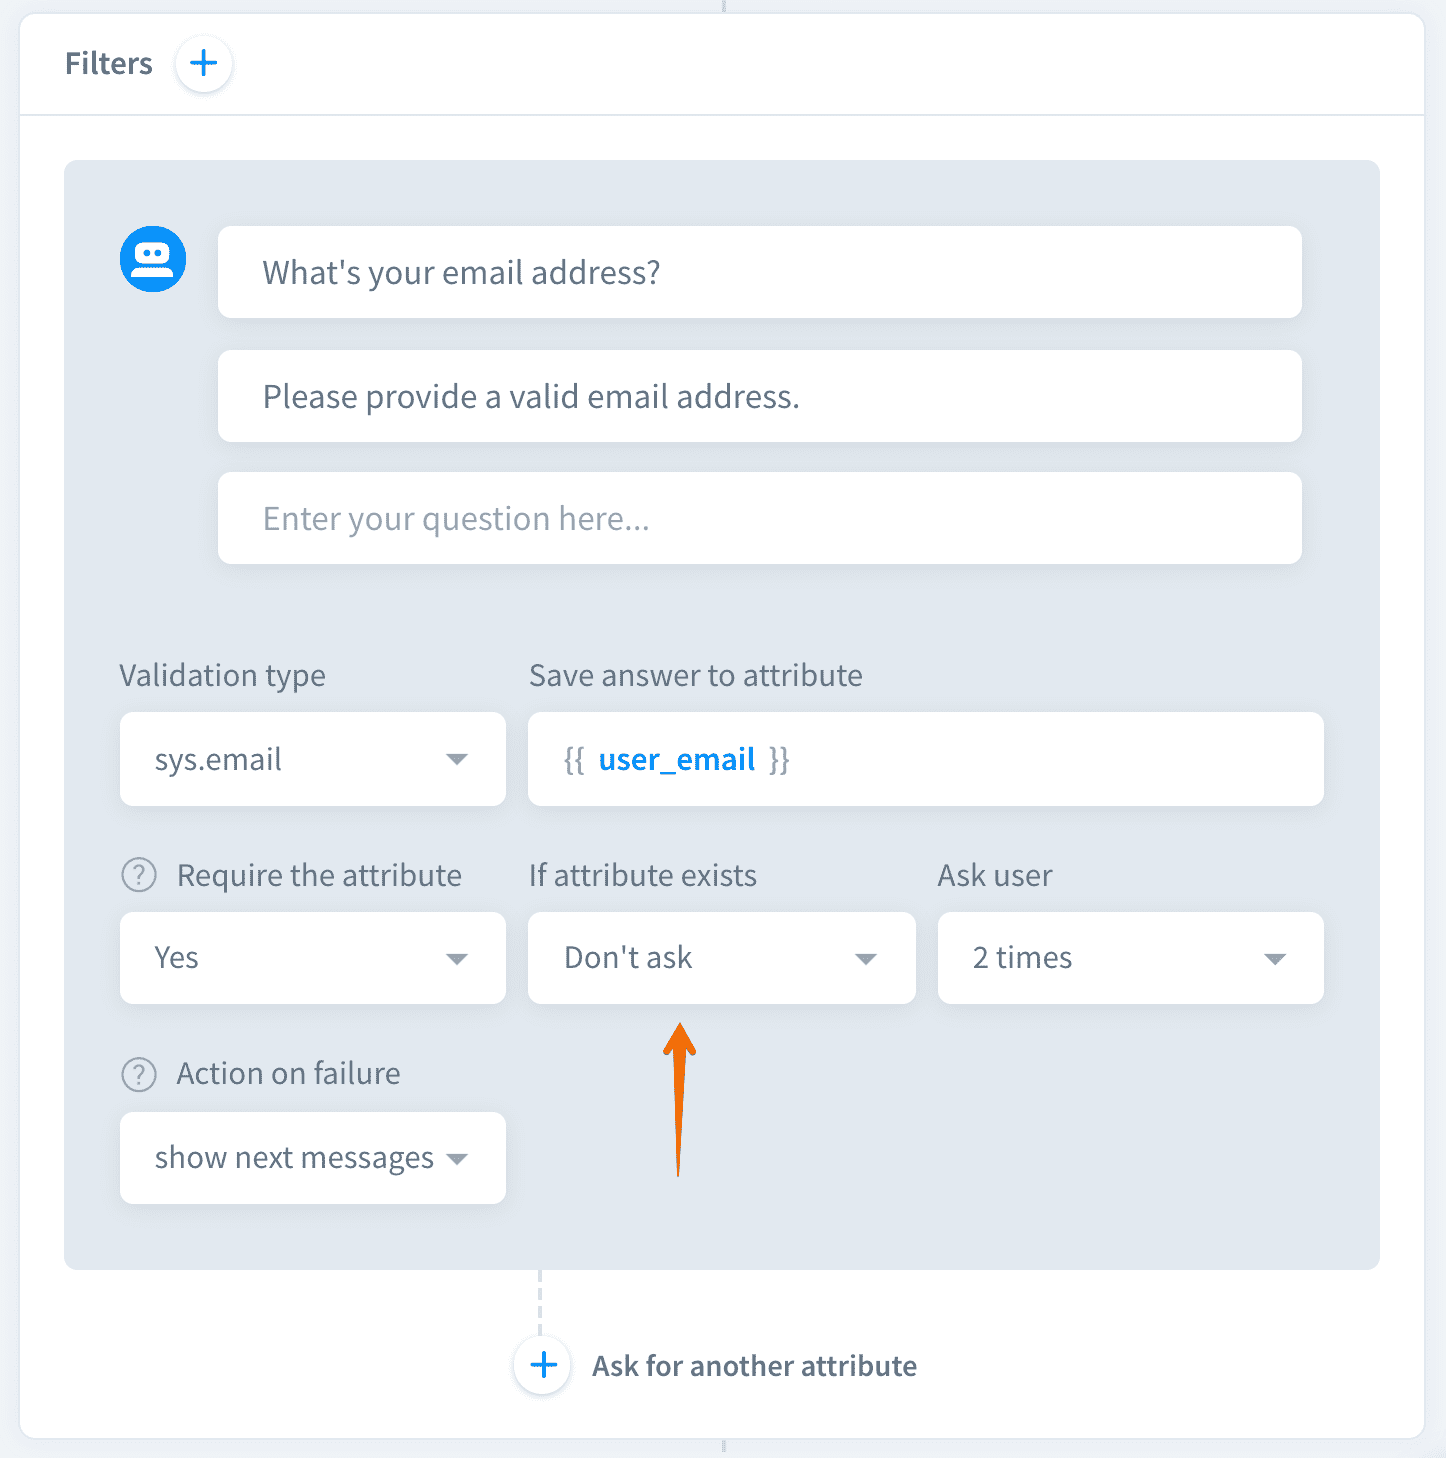Image resolution: width=1446 pixels, height=1458 pixels.
Task: Click the 2 times dropdown arrow
Action: click(x=1275, y=959)
